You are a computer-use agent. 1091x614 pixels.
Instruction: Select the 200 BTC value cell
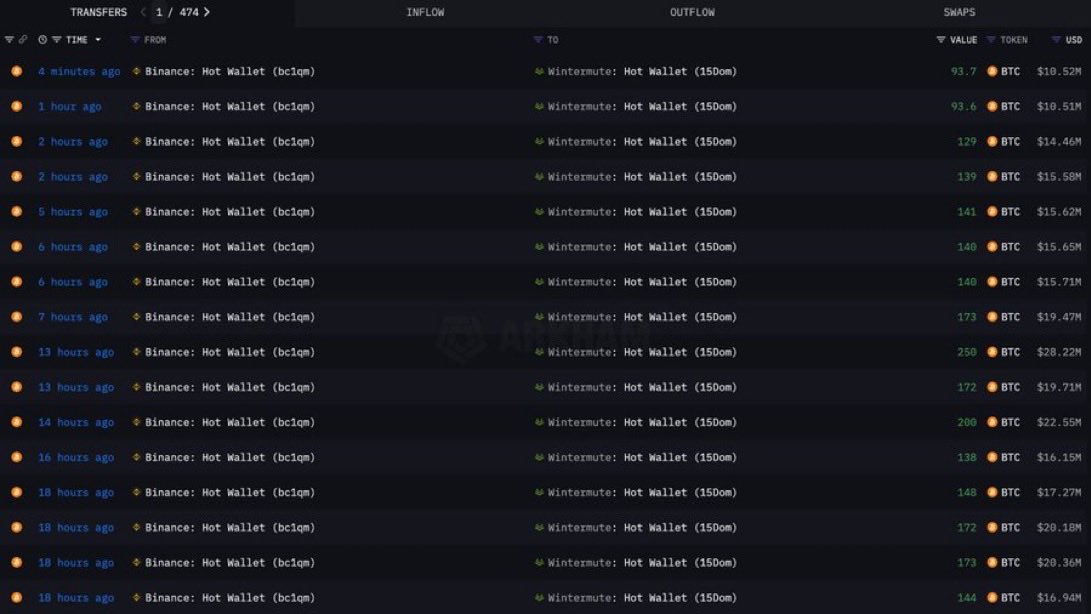[x=966, y=422]
